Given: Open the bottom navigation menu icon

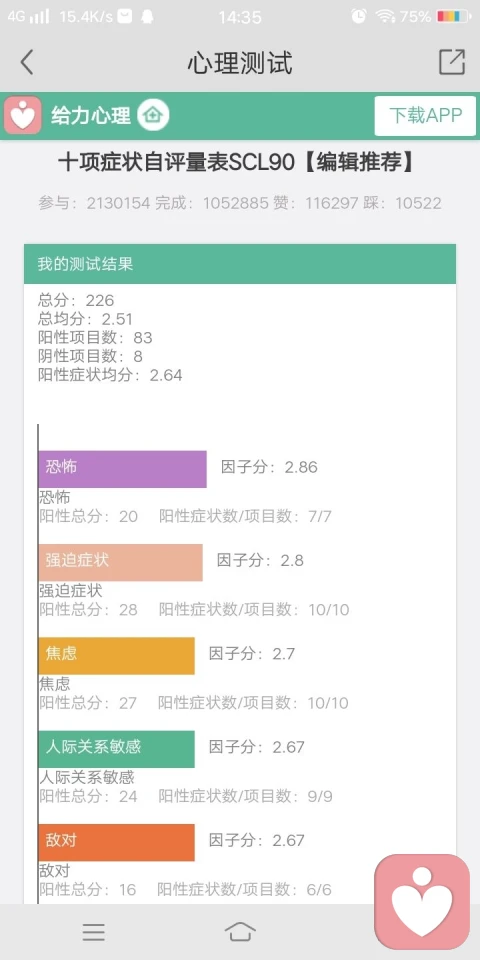Looking at the screenshot, I should point(94,932).
